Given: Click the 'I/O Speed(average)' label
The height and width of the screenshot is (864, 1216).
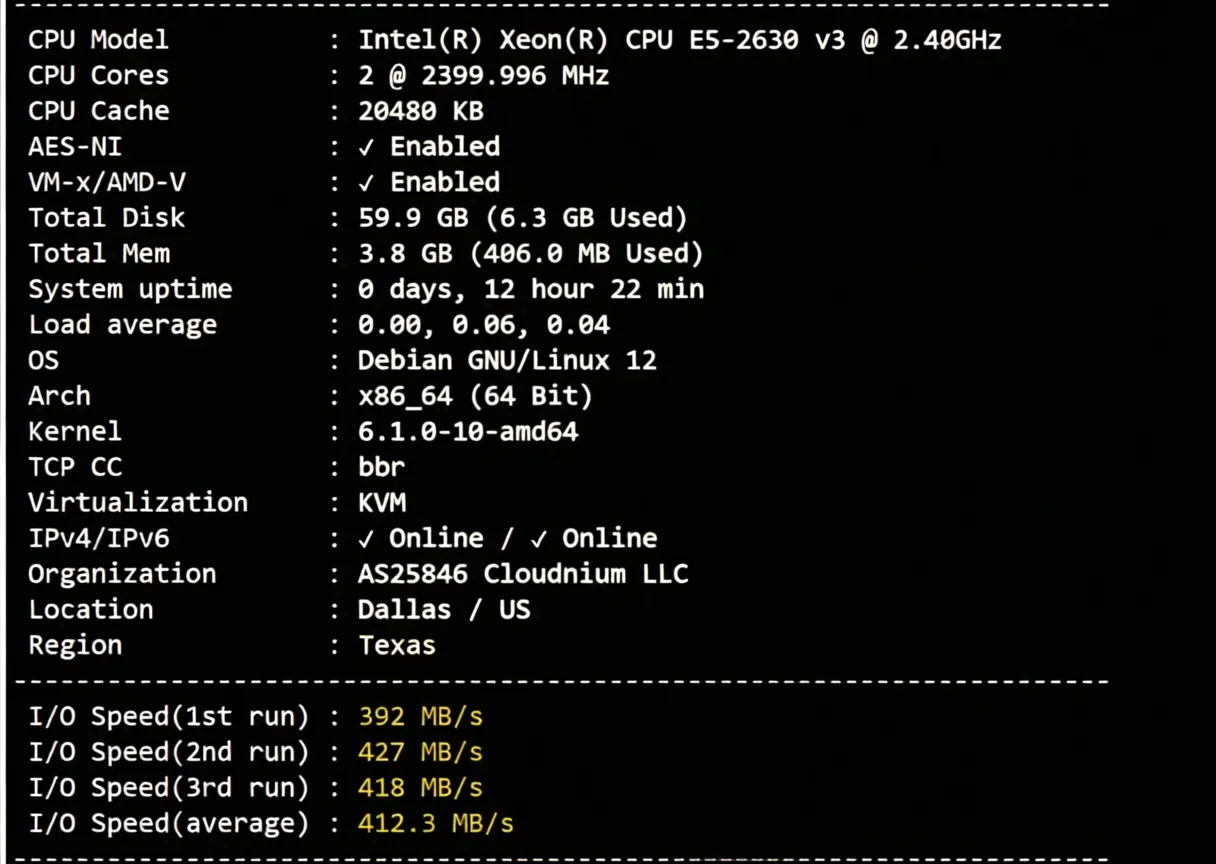Looking at the screenshot, I should 169,824.
